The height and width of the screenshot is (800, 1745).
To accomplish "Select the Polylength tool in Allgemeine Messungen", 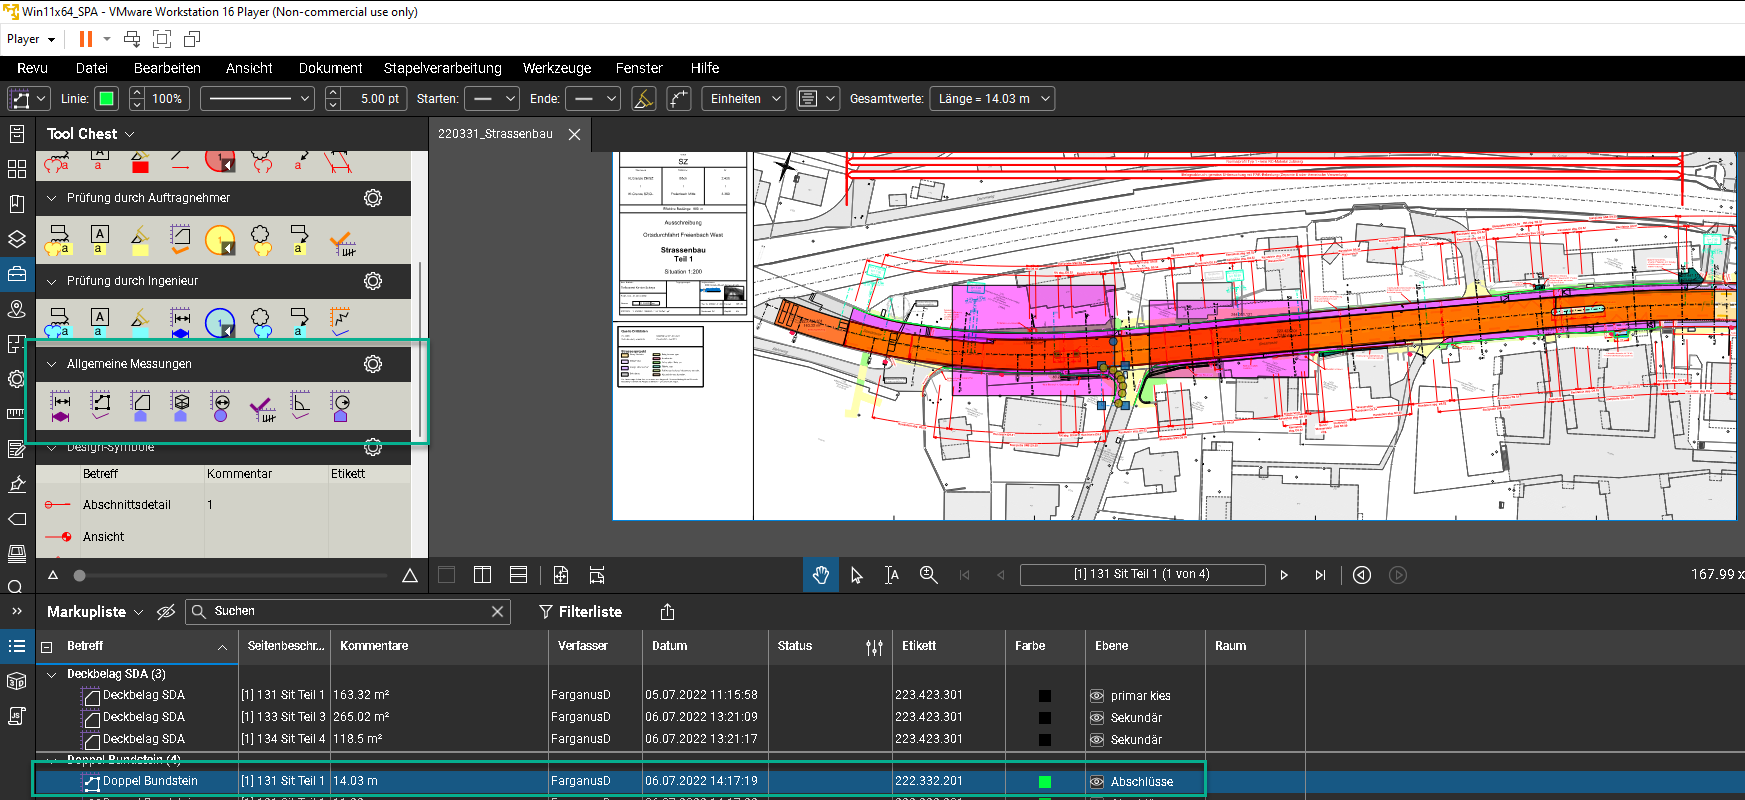I will tap(101, 405).
